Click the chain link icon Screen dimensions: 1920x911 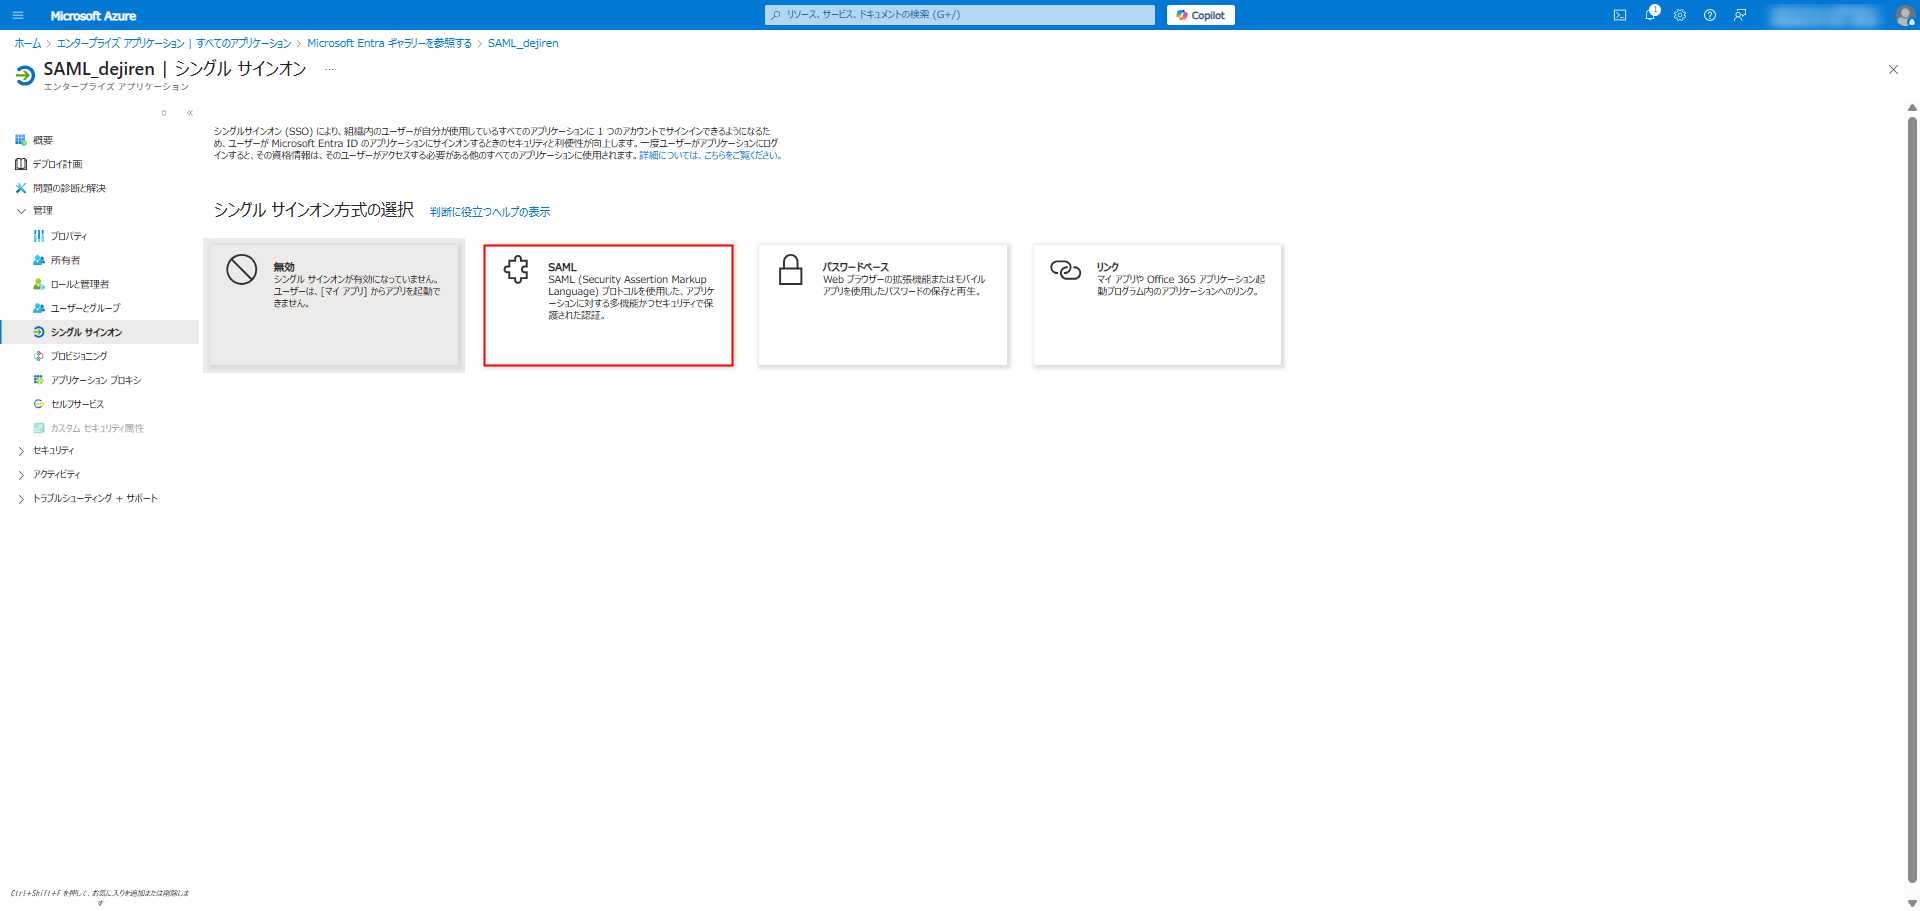pyautogui.click(x=1065, y=270)
